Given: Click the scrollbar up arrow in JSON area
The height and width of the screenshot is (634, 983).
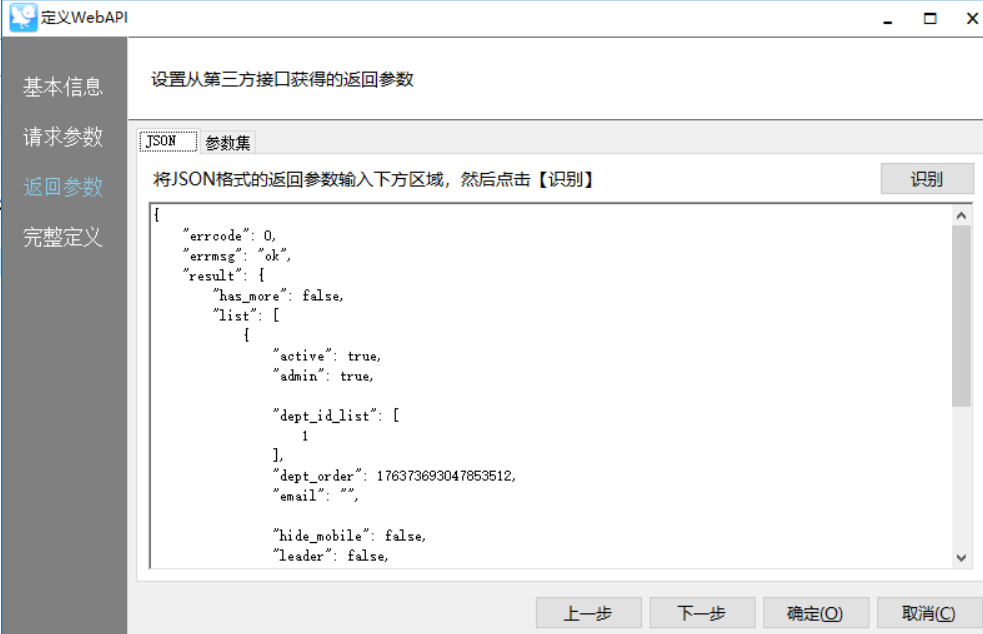Looking at the screenshot, I should 961,215.
